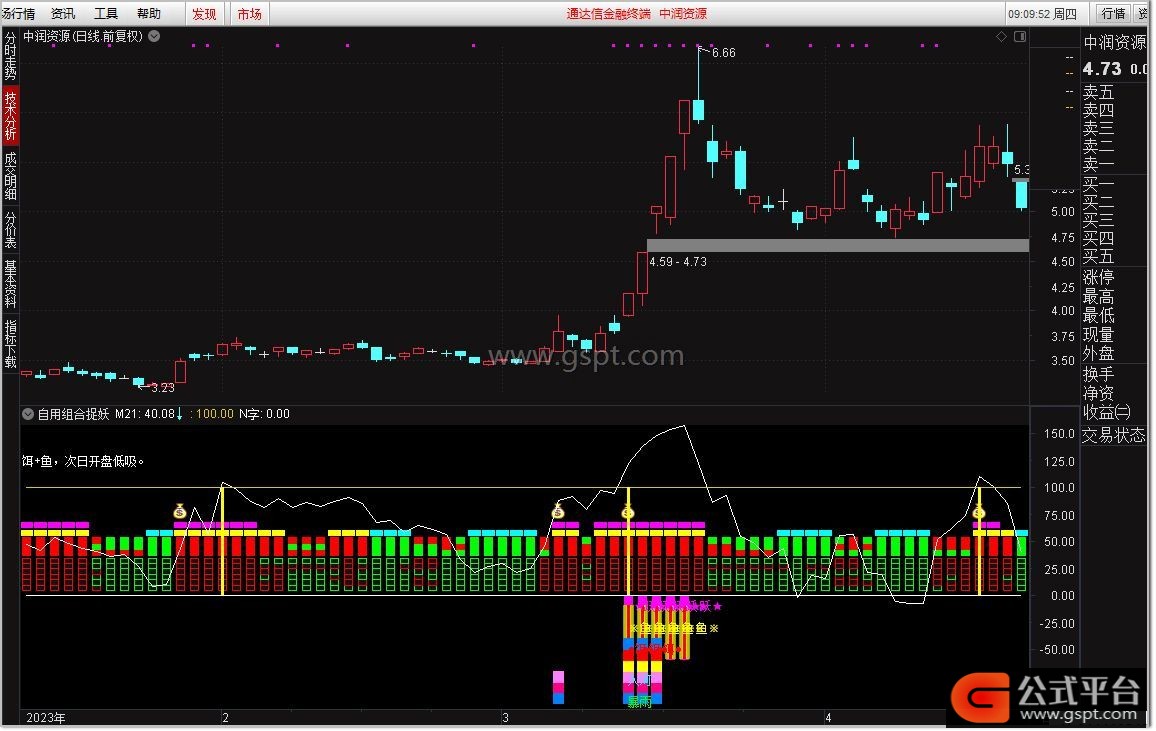Click the 买五 row in the order book
This screenshot has height=731, width=1156.
pyautogui.click(x=1098, y=256)
